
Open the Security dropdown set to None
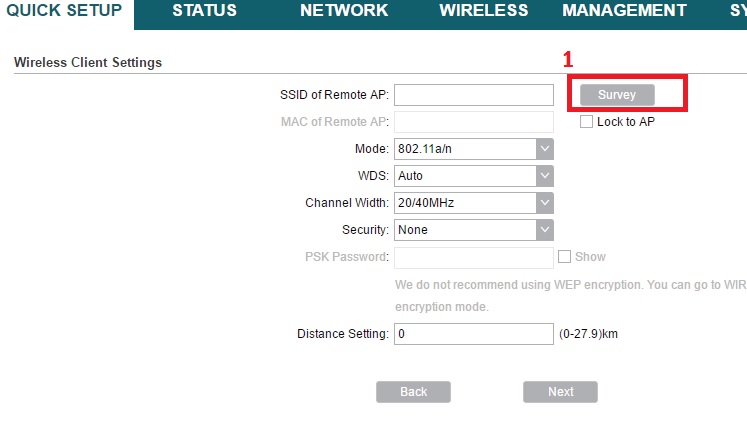474,230
